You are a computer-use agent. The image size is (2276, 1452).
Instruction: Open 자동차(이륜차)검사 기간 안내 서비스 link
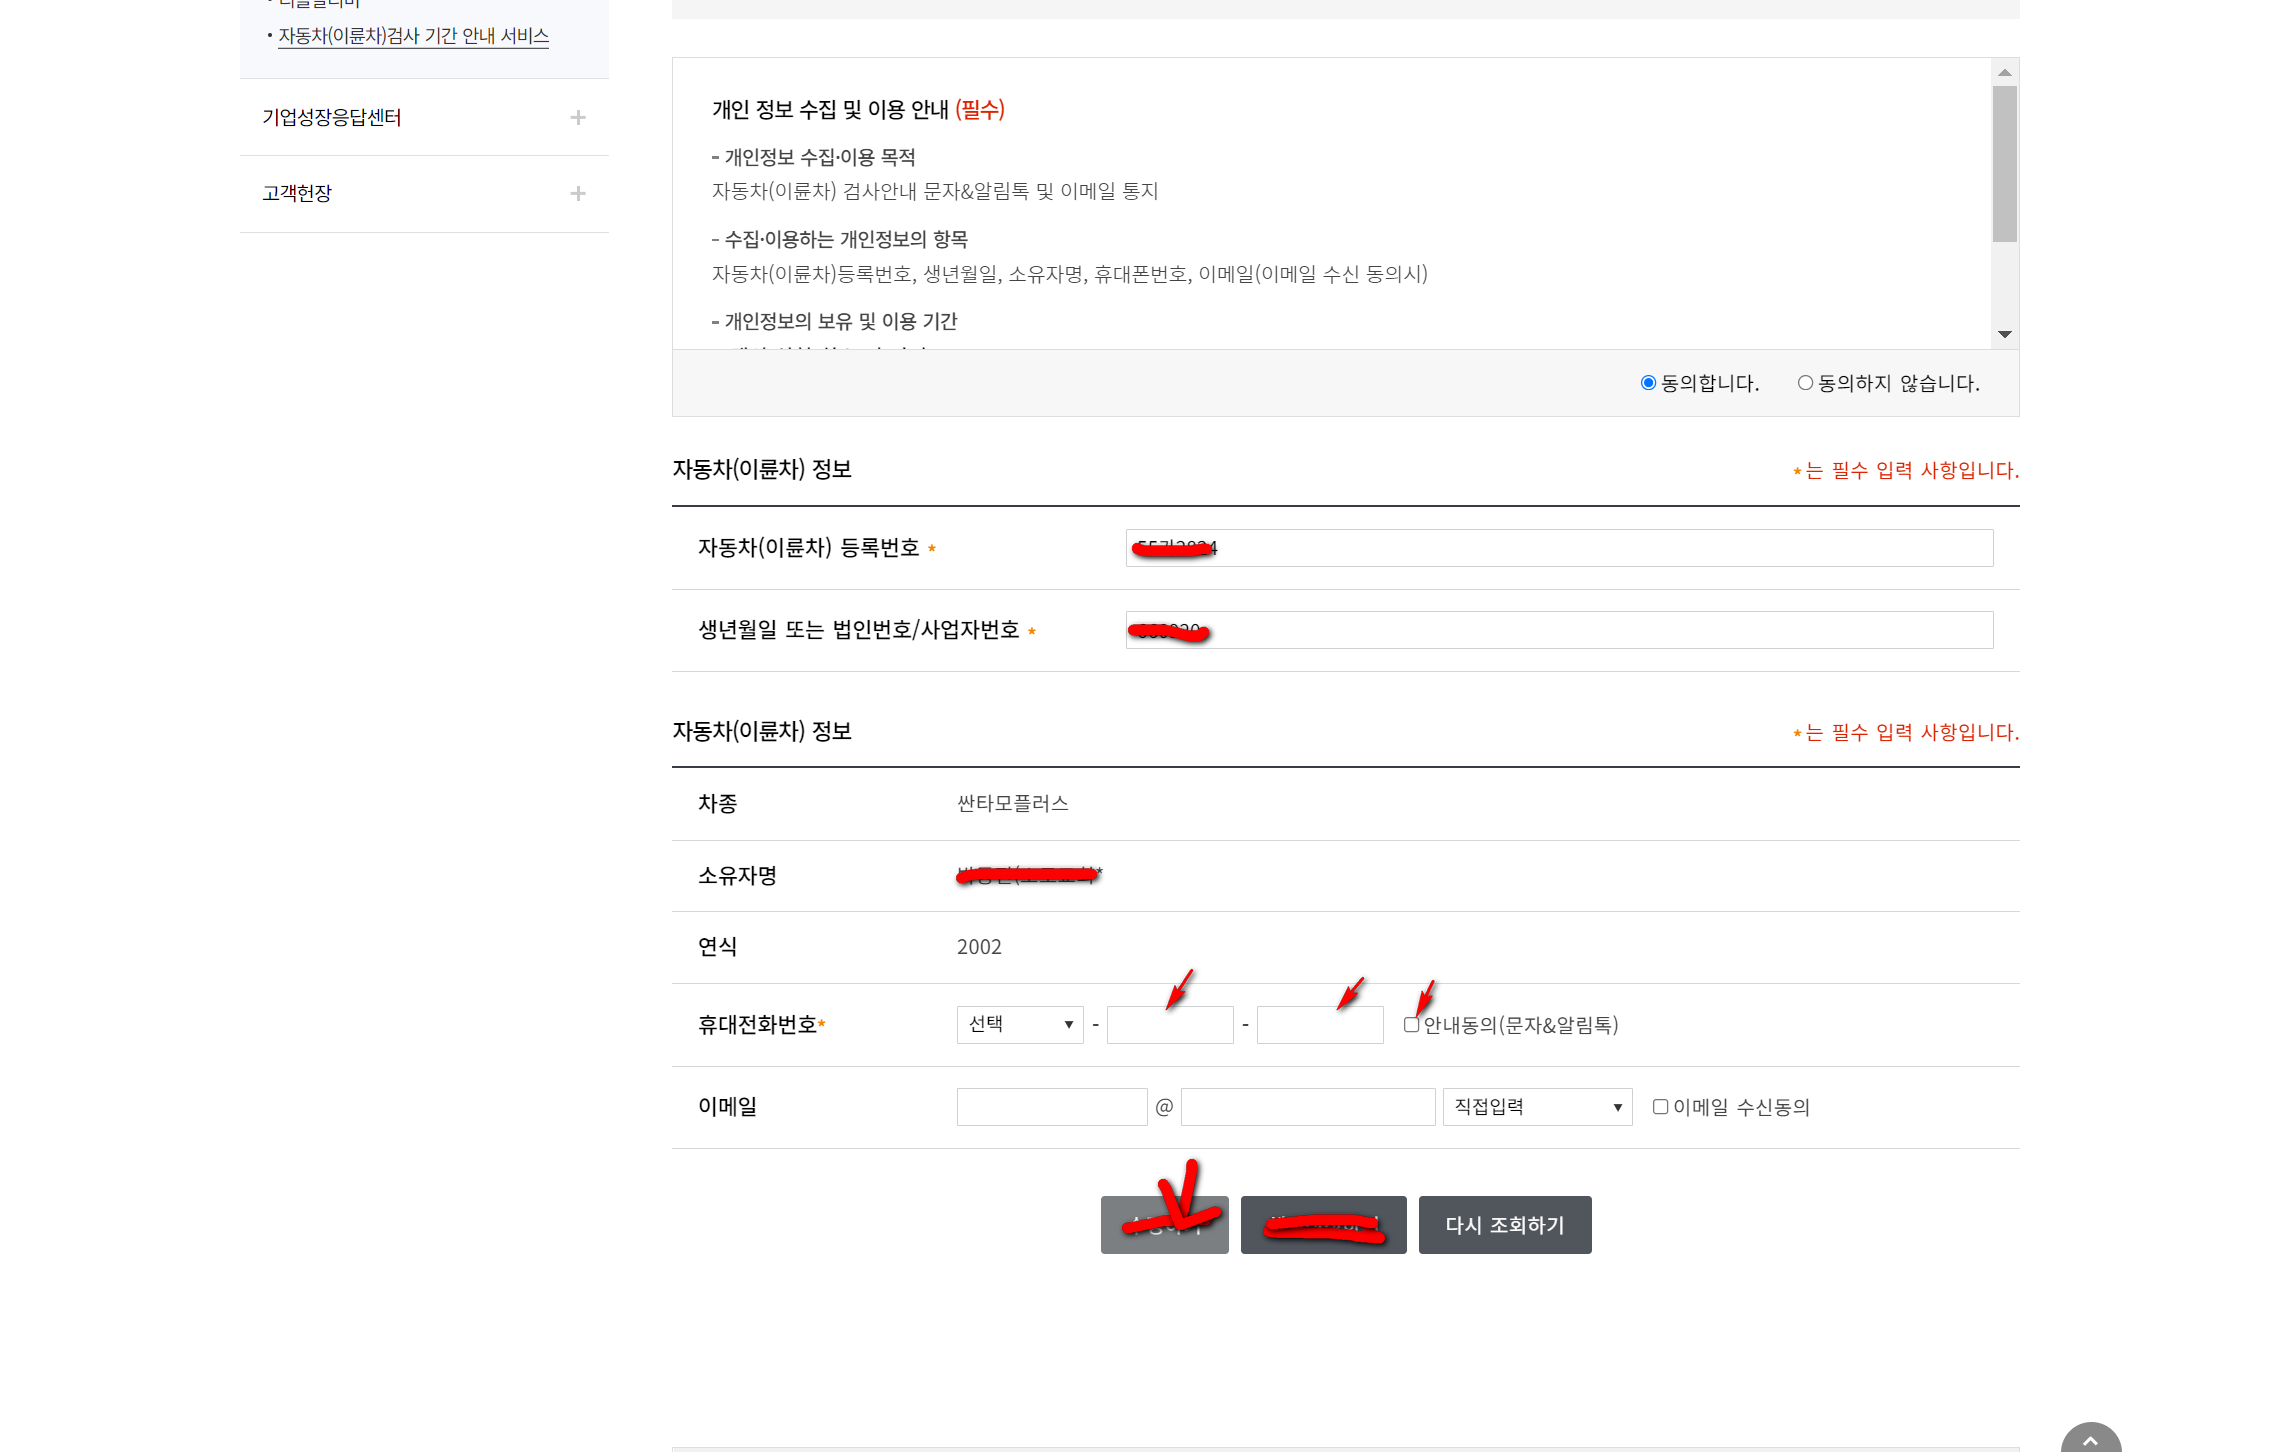(413, 36)
